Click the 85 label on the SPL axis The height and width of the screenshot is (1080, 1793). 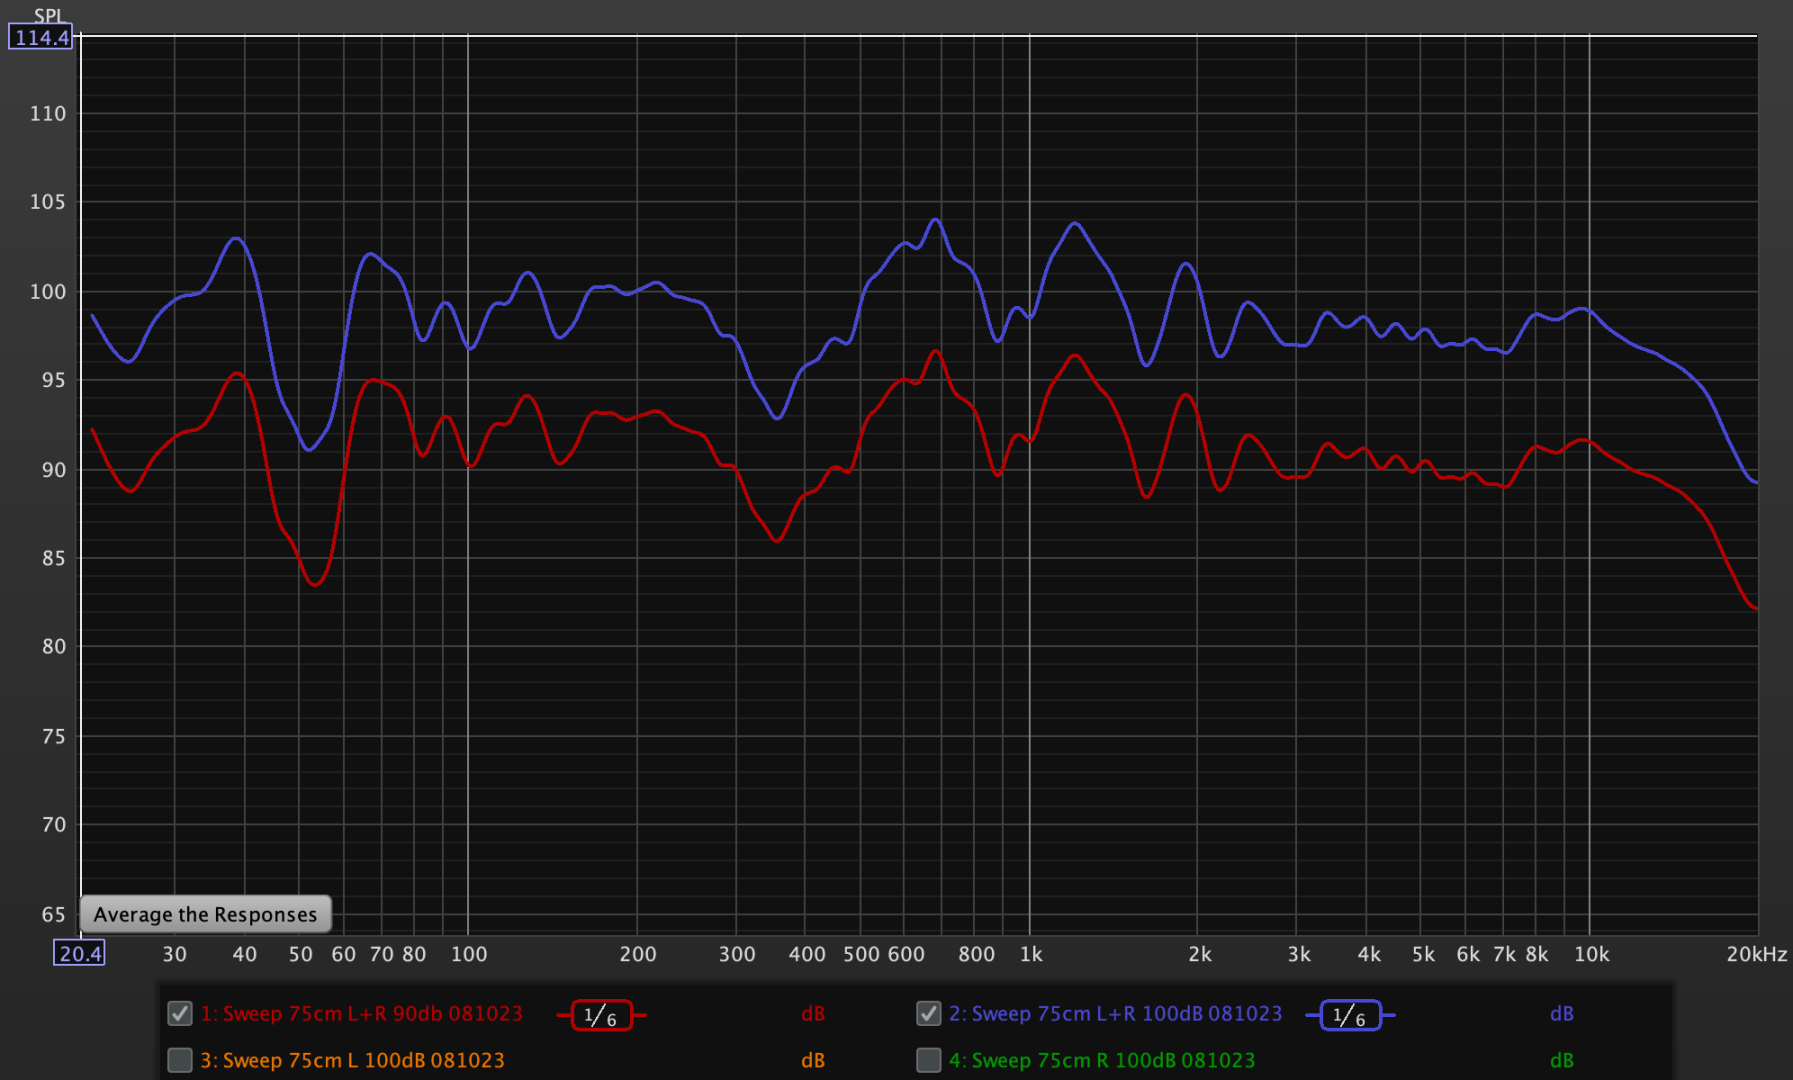pyautogui.click(x=54, y=558)
